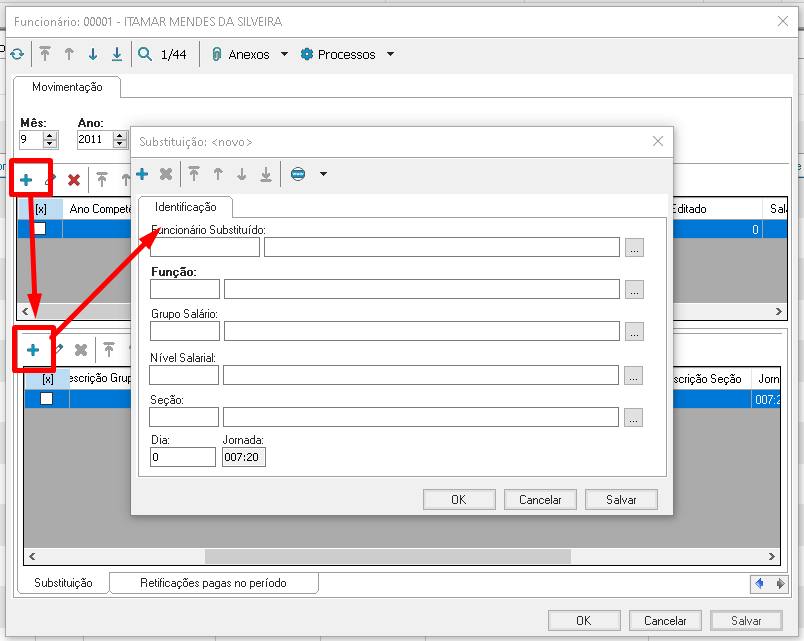Screen dimensions: 804x641
Task: Click plus icon in Substituição dialog toolbar
Action: [x=142, y=174]
